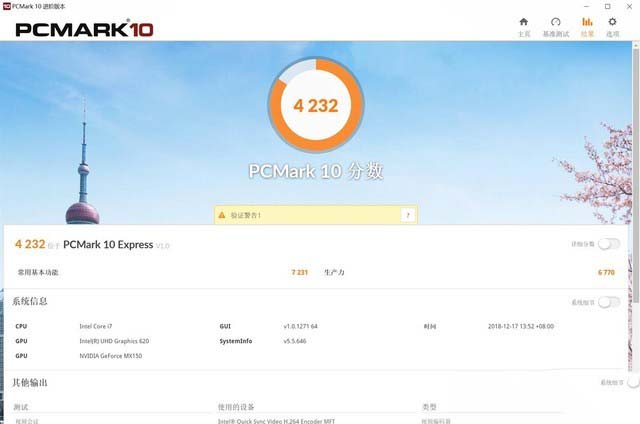The width and height of the screenshot is (640, 424).
Task: Select the Productivity score 6 770
Action: click(606, 272)
